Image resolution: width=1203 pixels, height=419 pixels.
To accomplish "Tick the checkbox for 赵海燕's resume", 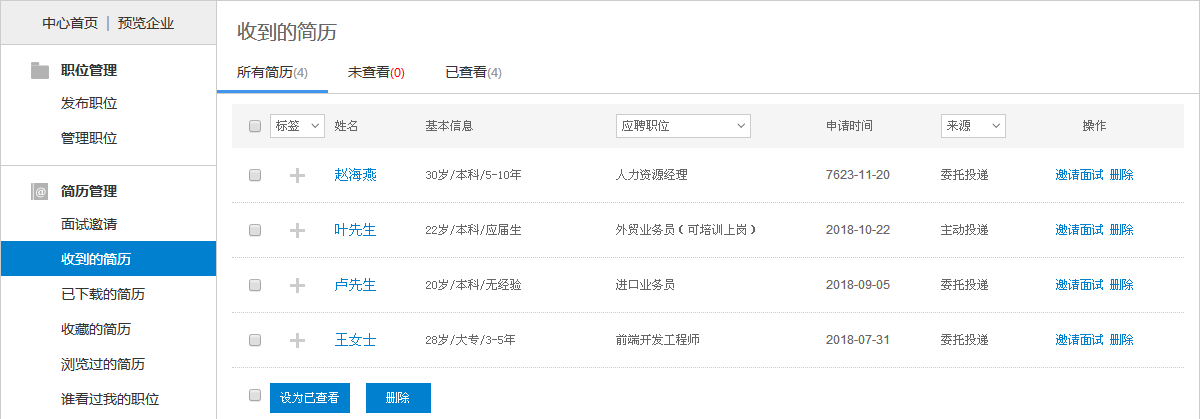I will point(255,175).
